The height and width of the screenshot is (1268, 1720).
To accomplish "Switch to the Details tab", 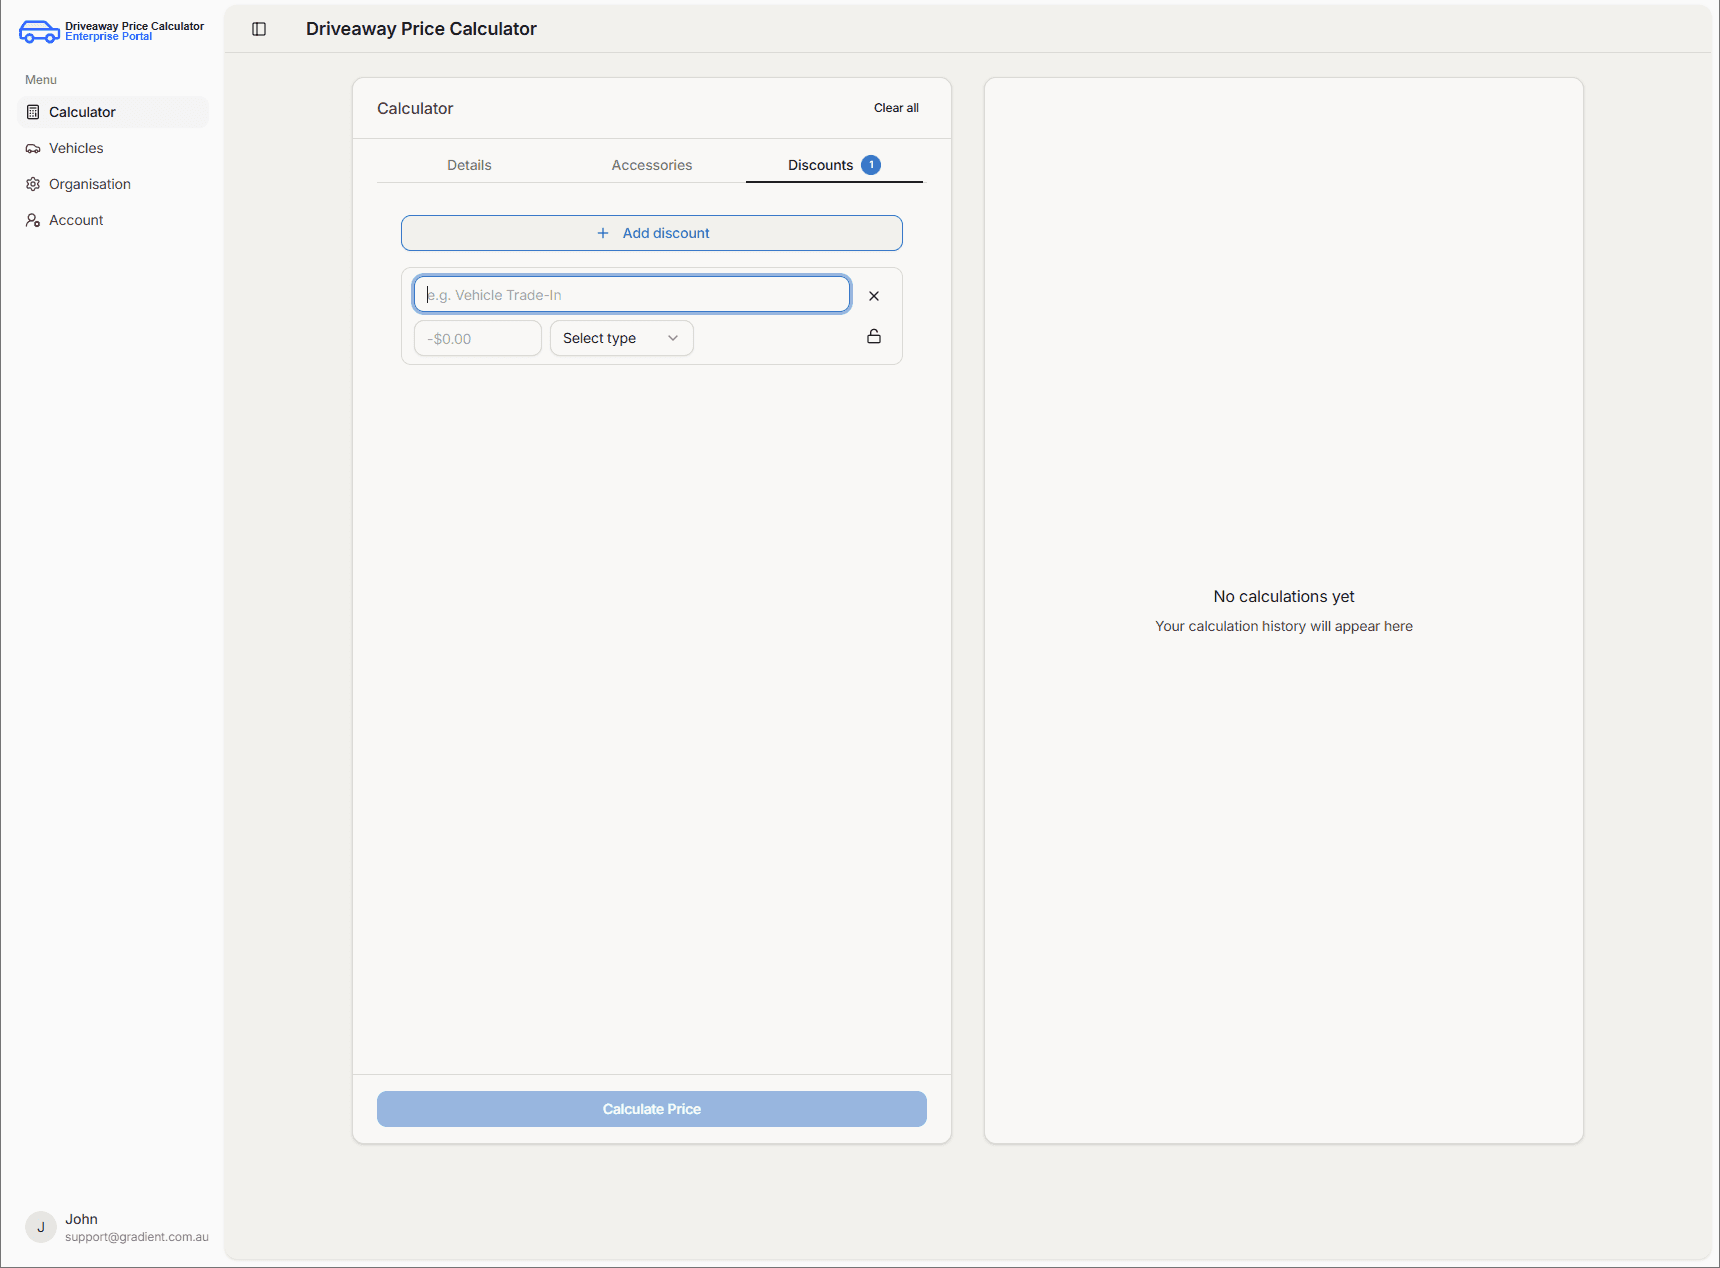I will (x=469, y=165).
